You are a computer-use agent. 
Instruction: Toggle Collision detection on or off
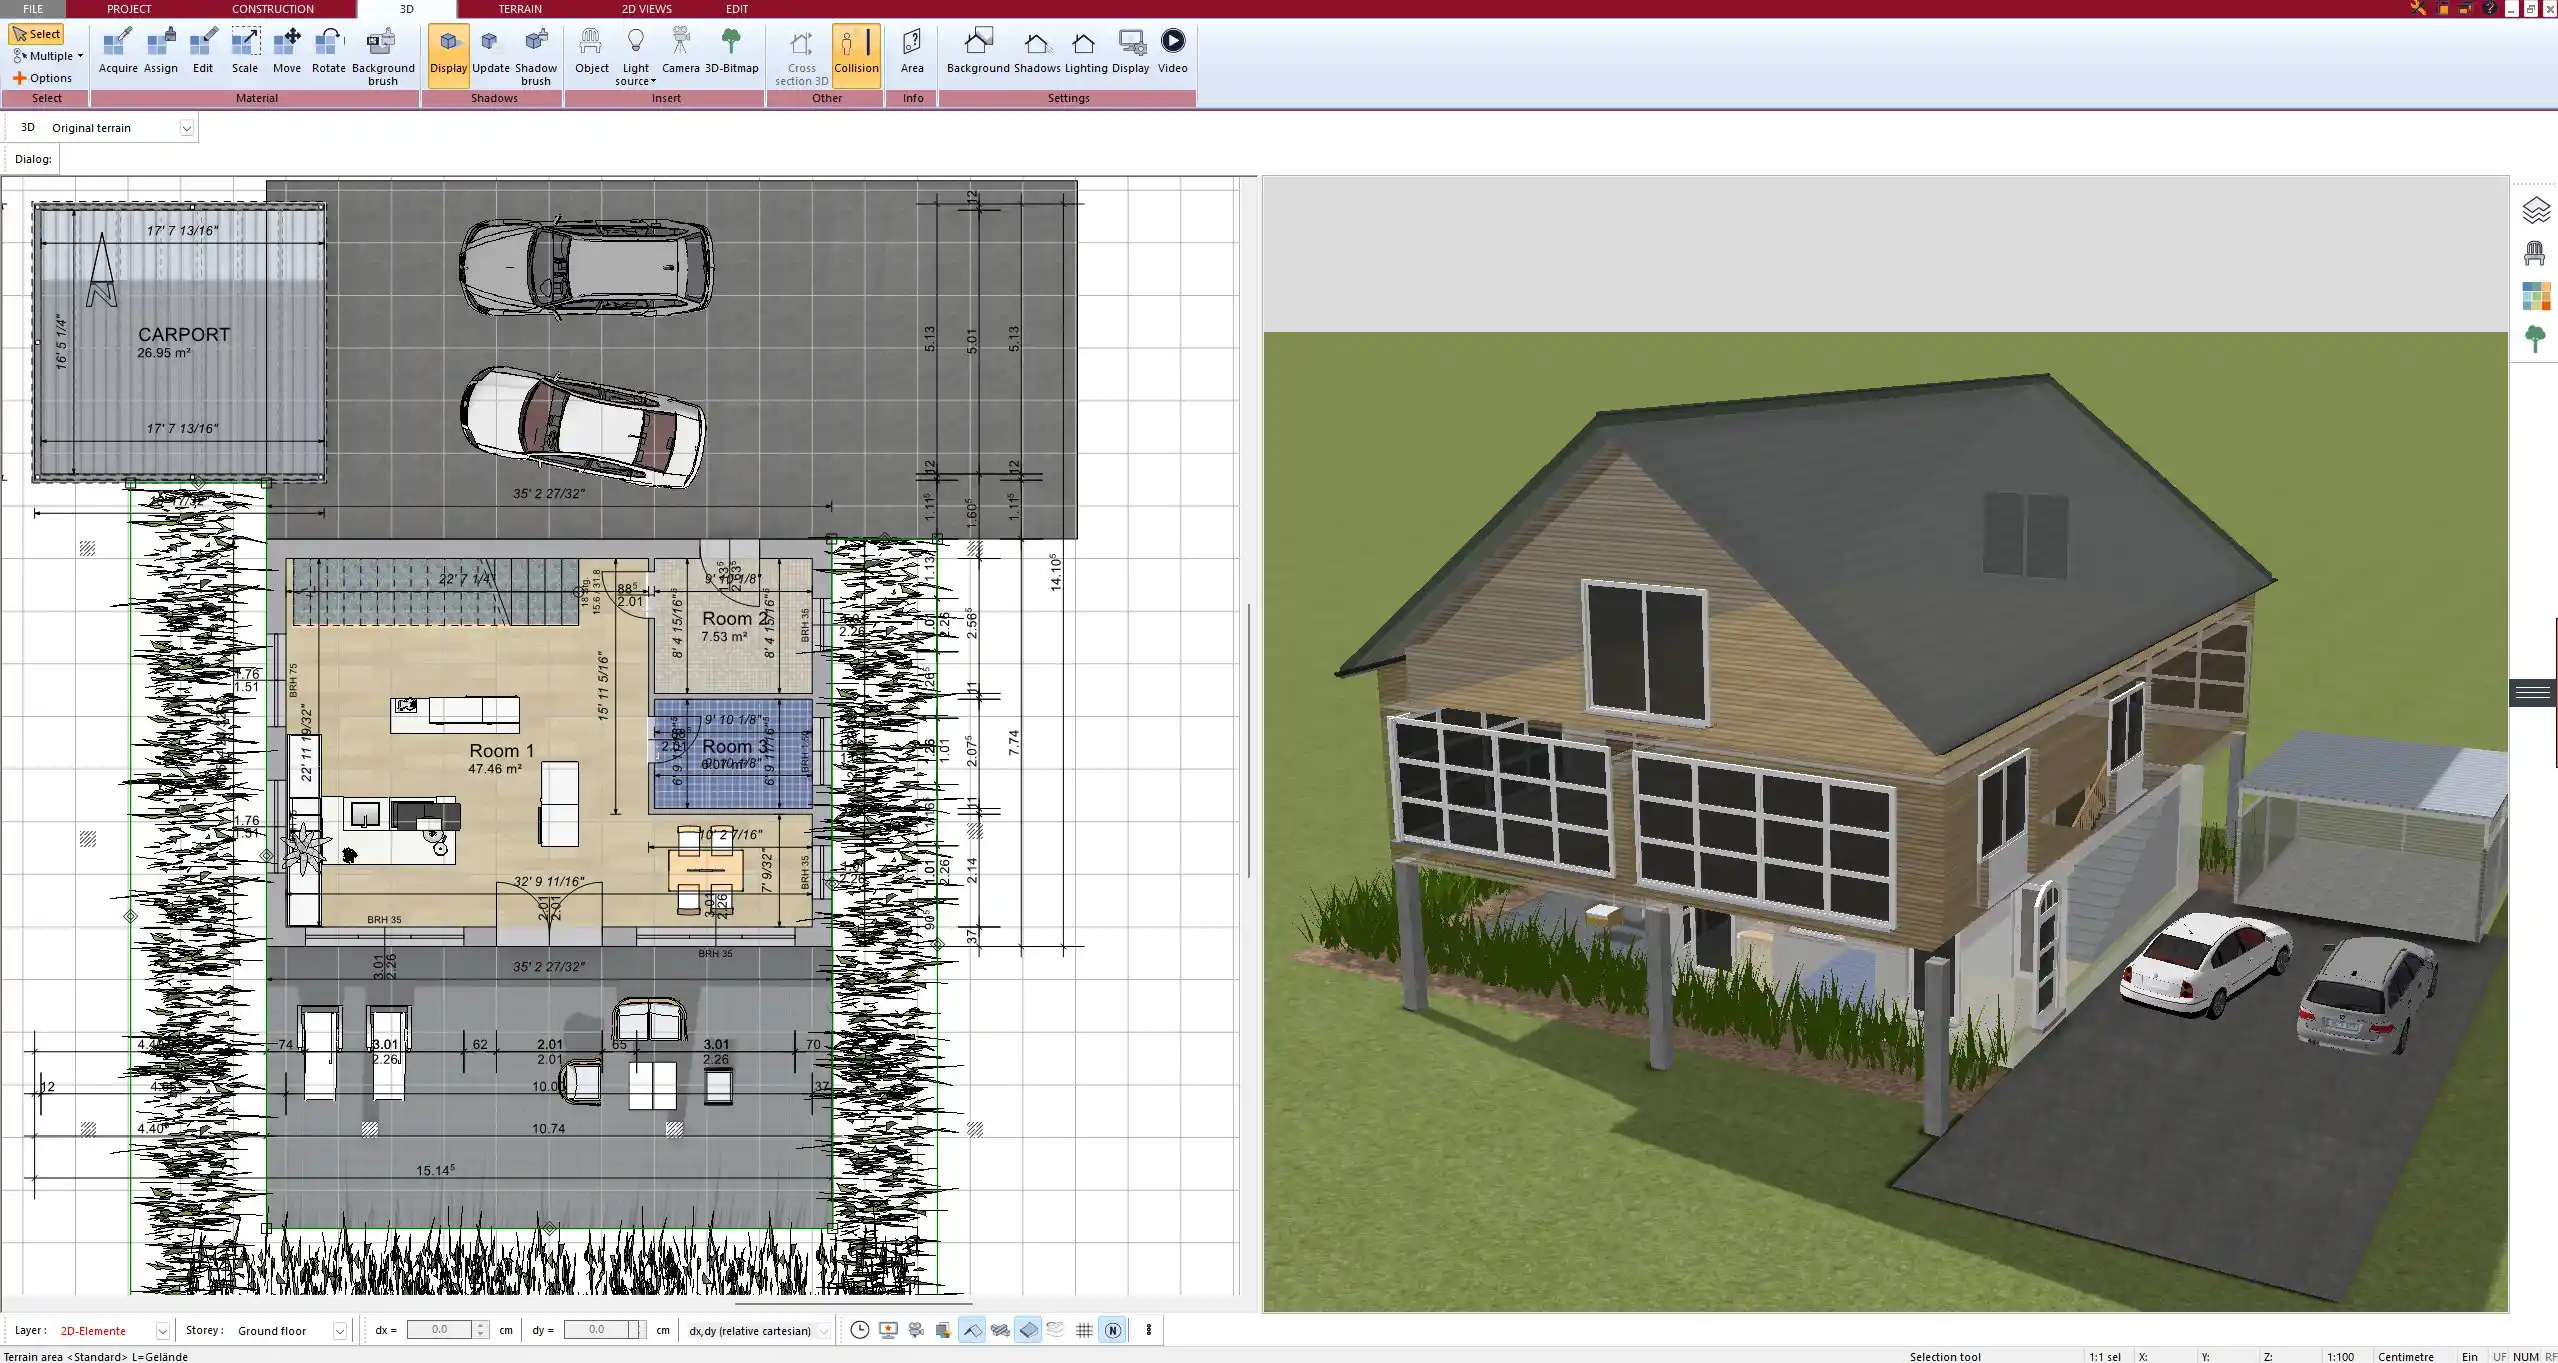pyautogui.click(x=856, y=50)
